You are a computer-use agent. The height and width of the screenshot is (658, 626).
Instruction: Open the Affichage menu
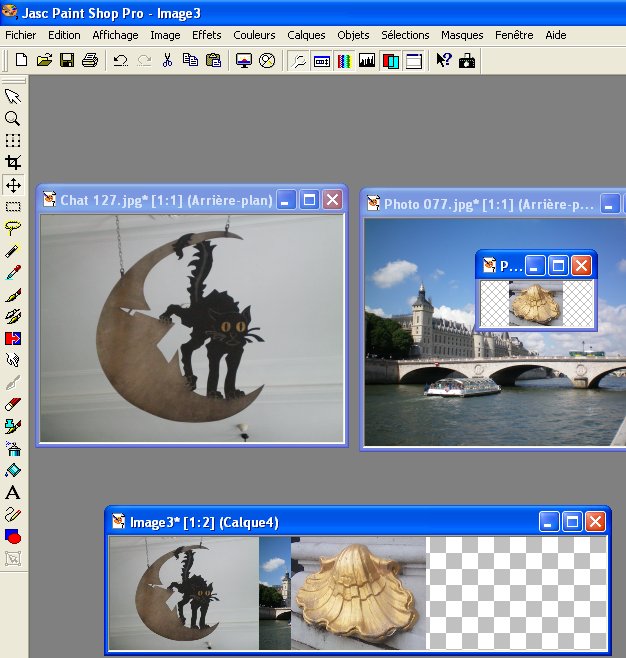tap(115, 35)
